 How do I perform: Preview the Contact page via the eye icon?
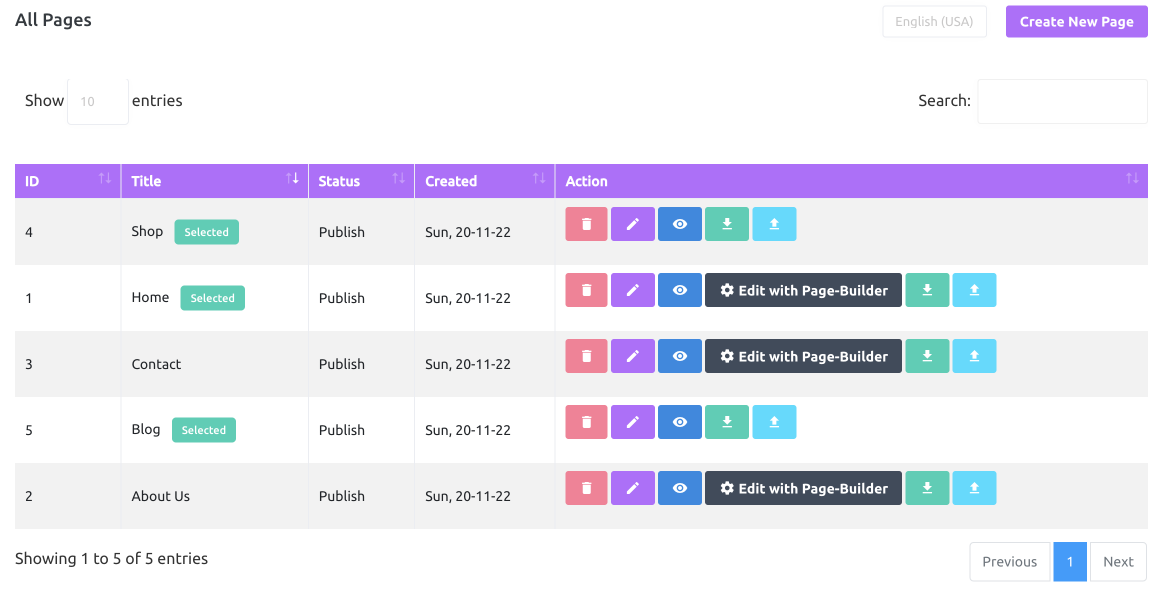[x=680, y=355]
